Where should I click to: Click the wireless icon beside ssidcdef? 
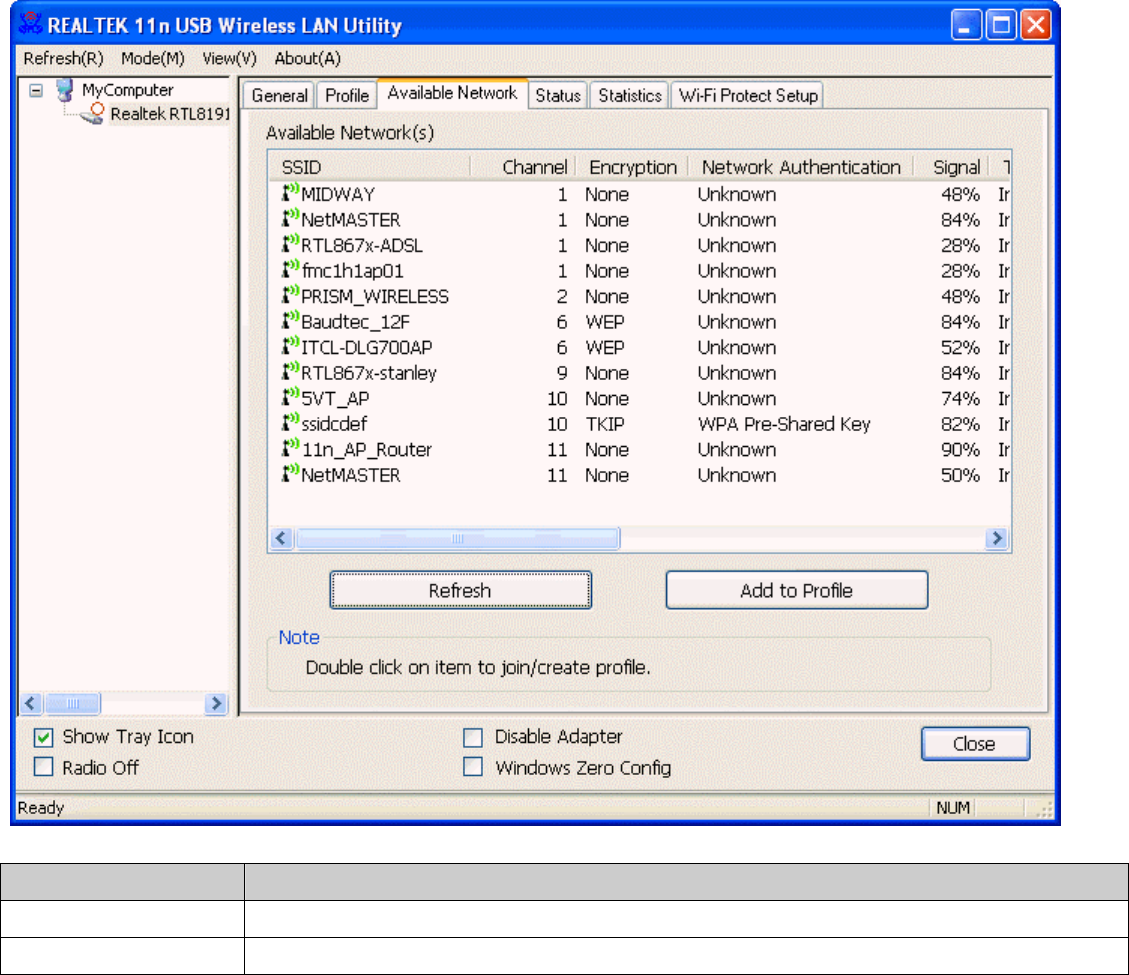(x=290, y=423)
